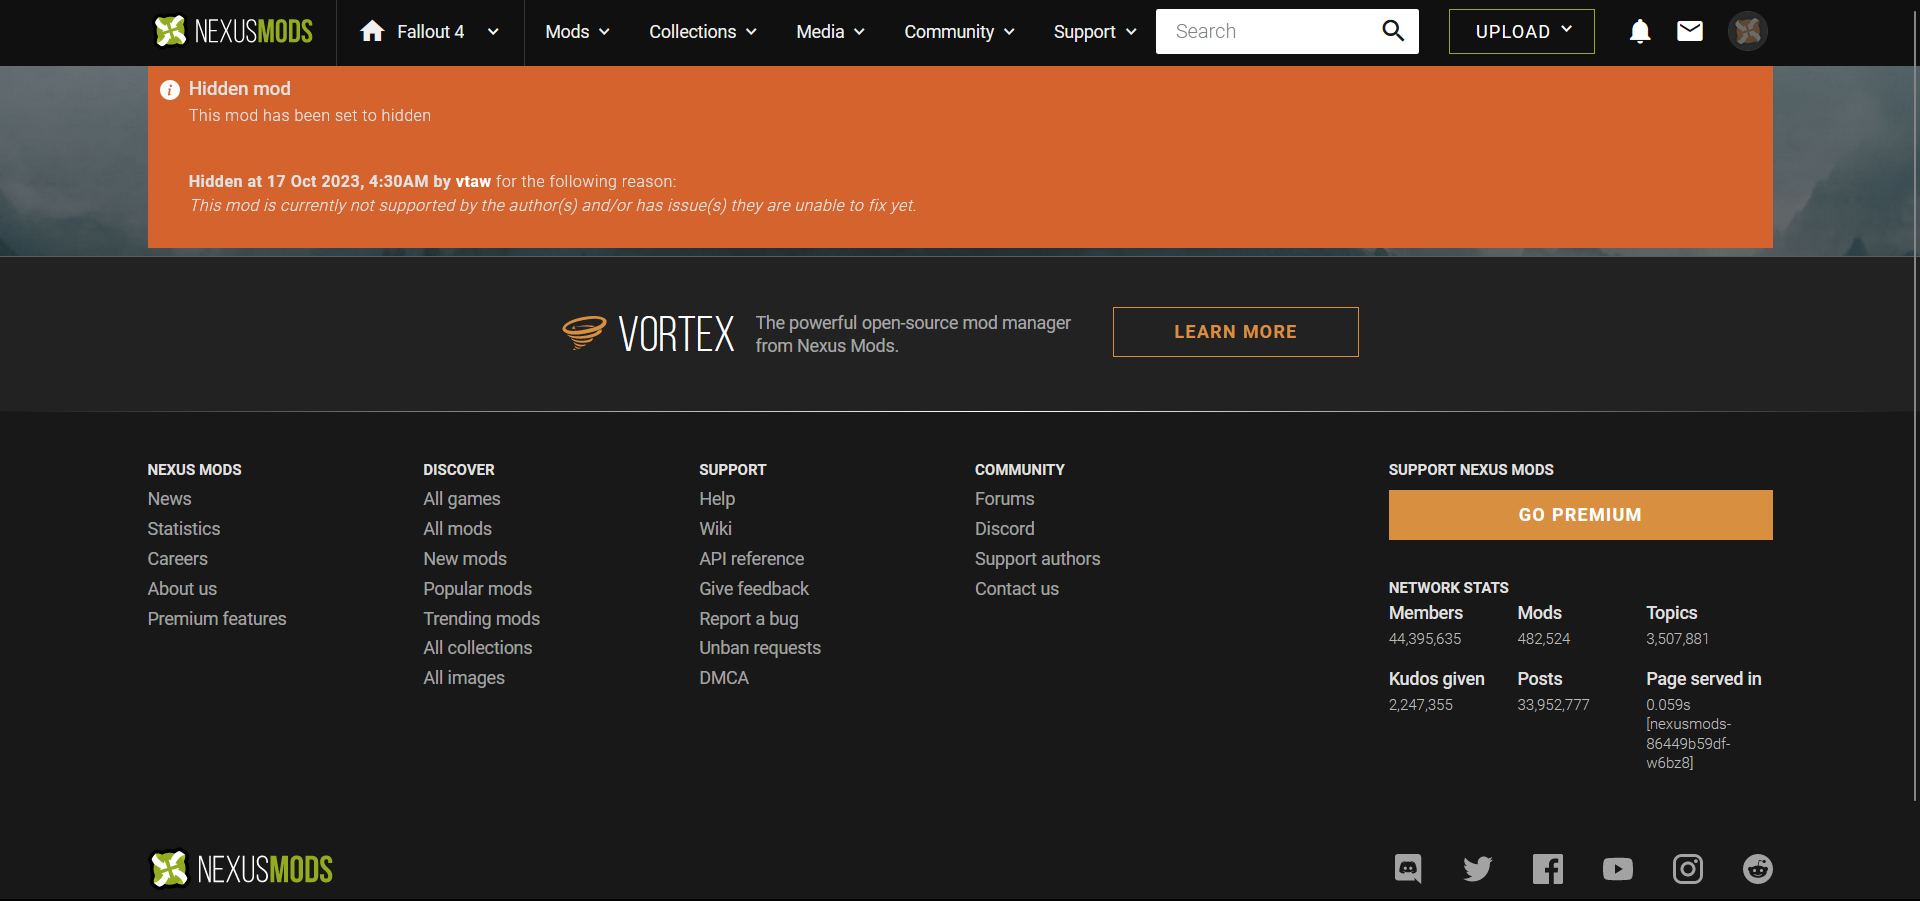The height and width of the screenshot is (901, 1920).
Task: Click the search magnifier icon
Action: [1393, 31]
